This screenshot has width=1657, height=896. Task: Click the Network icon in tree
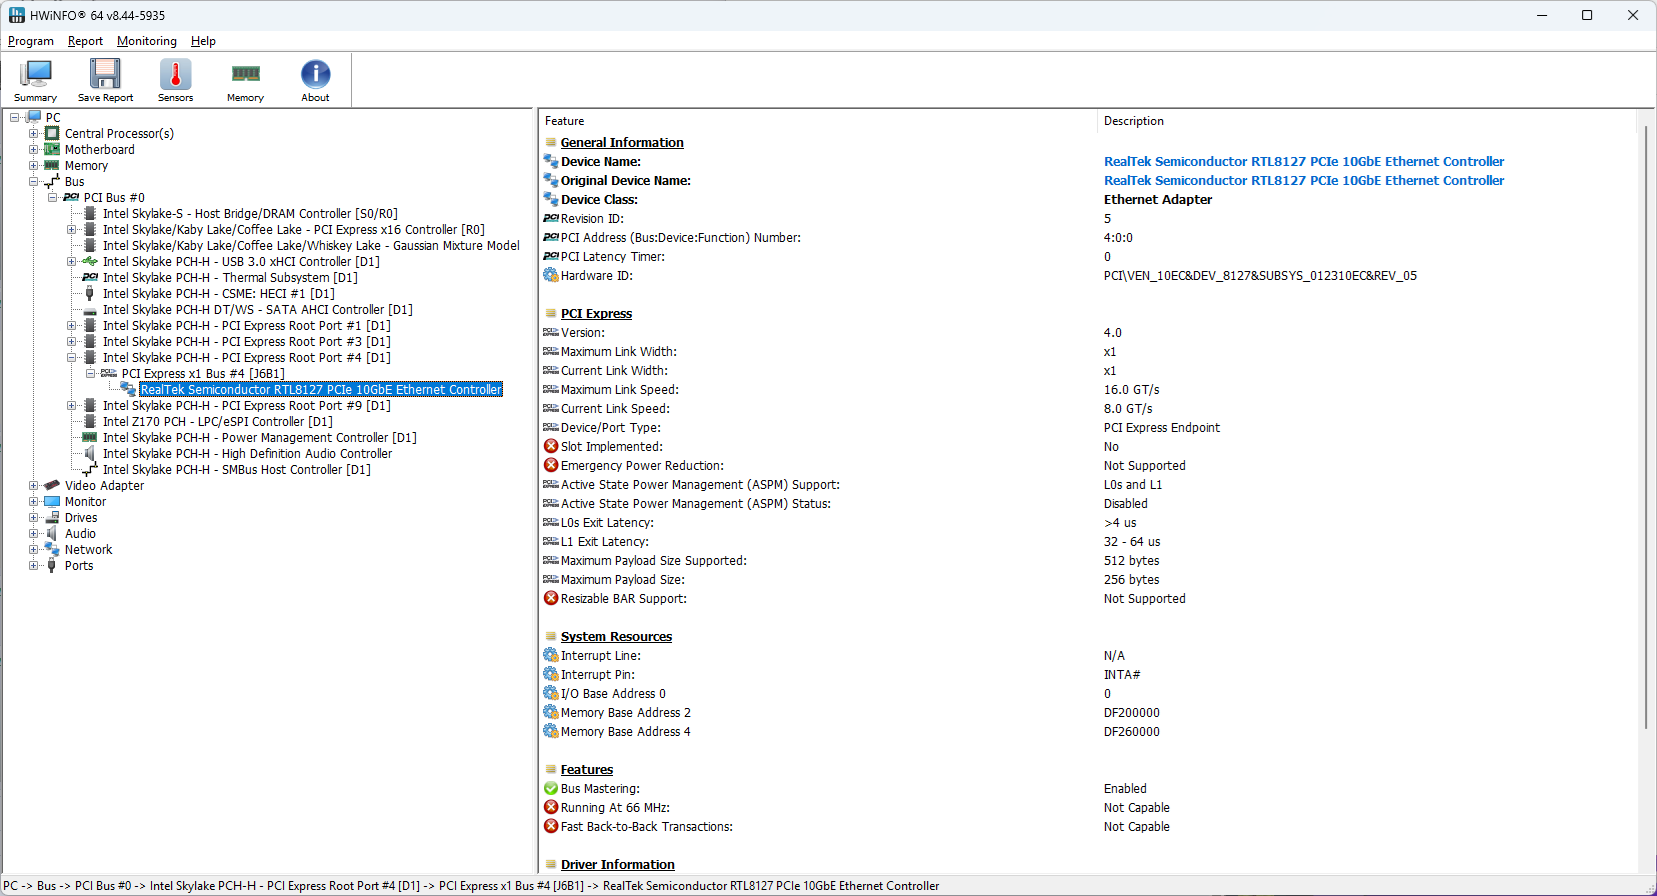(52, 549)
